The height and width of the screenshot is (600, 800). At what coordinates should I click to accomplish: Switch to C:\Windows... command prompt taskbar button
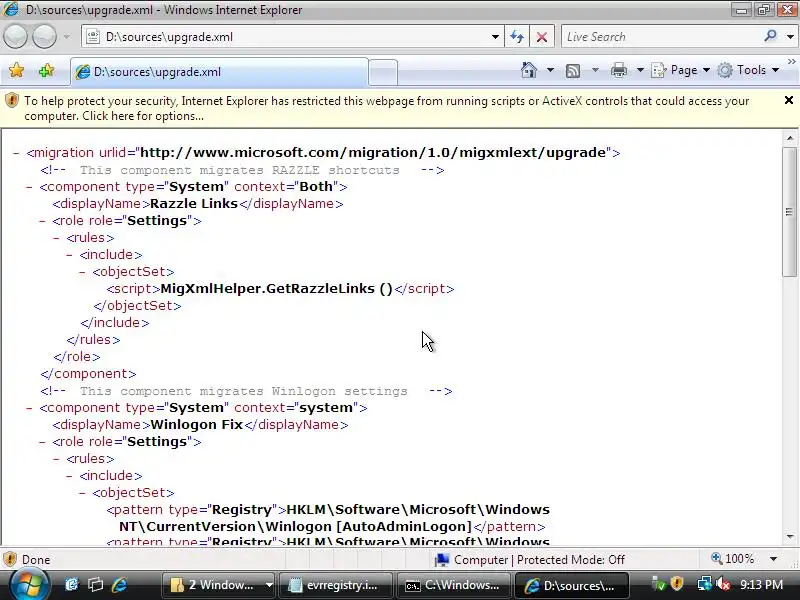point(454,585)
